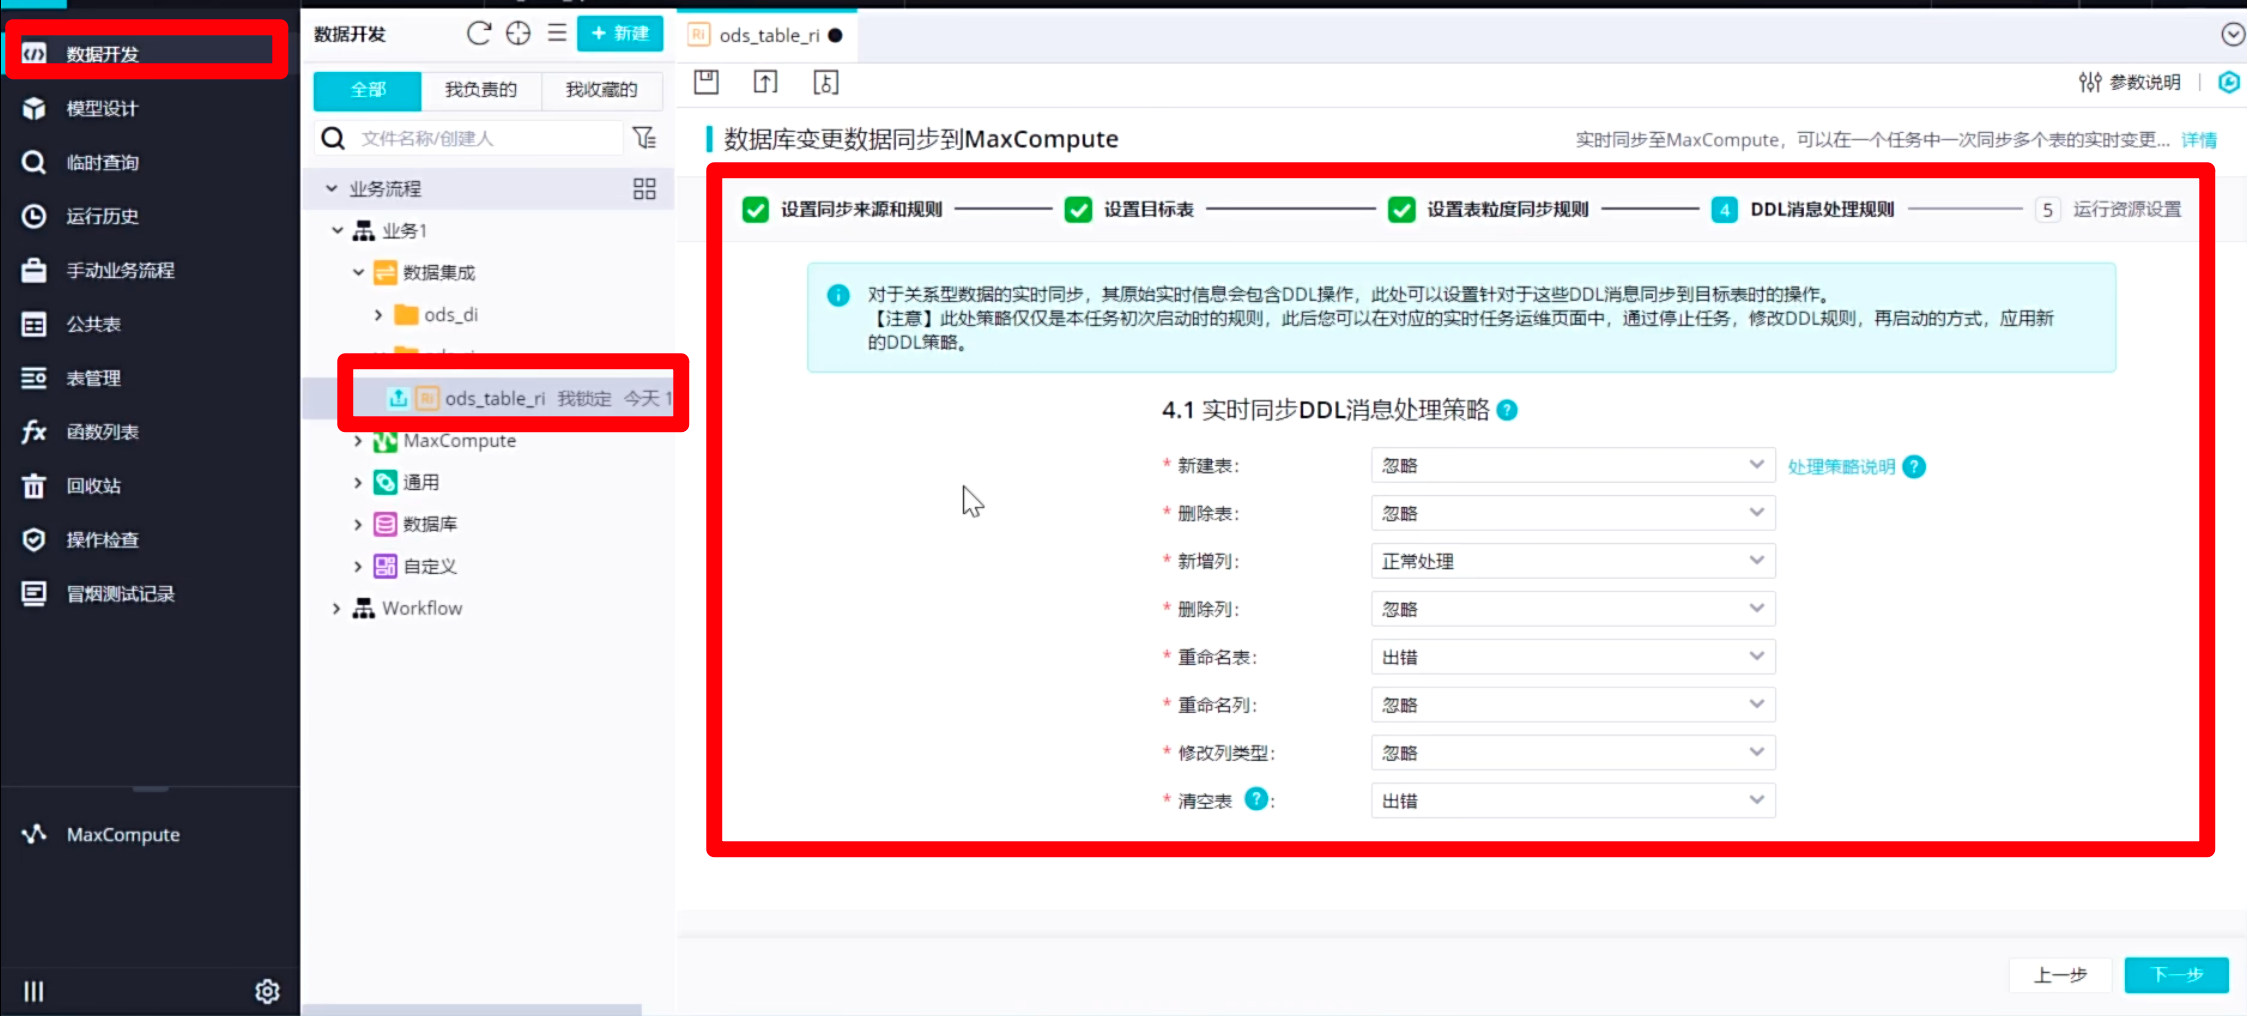Open 临时查询 in the sidebar
2247x1016 pixels.
pyautogui.click(x=102, y=162)
